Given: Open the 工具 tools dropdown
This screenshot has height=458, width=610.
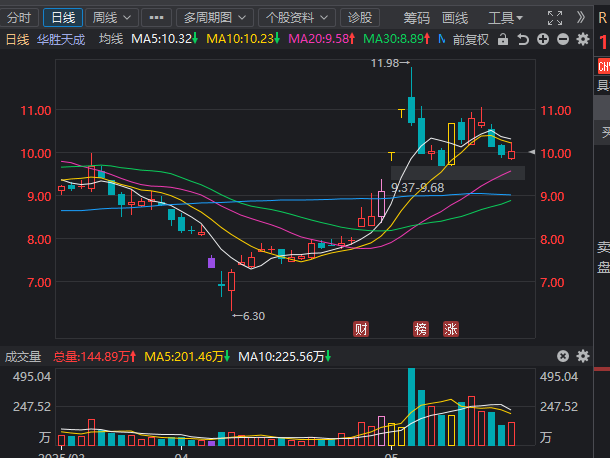Looking at the screenshot, I should [506, 17].
